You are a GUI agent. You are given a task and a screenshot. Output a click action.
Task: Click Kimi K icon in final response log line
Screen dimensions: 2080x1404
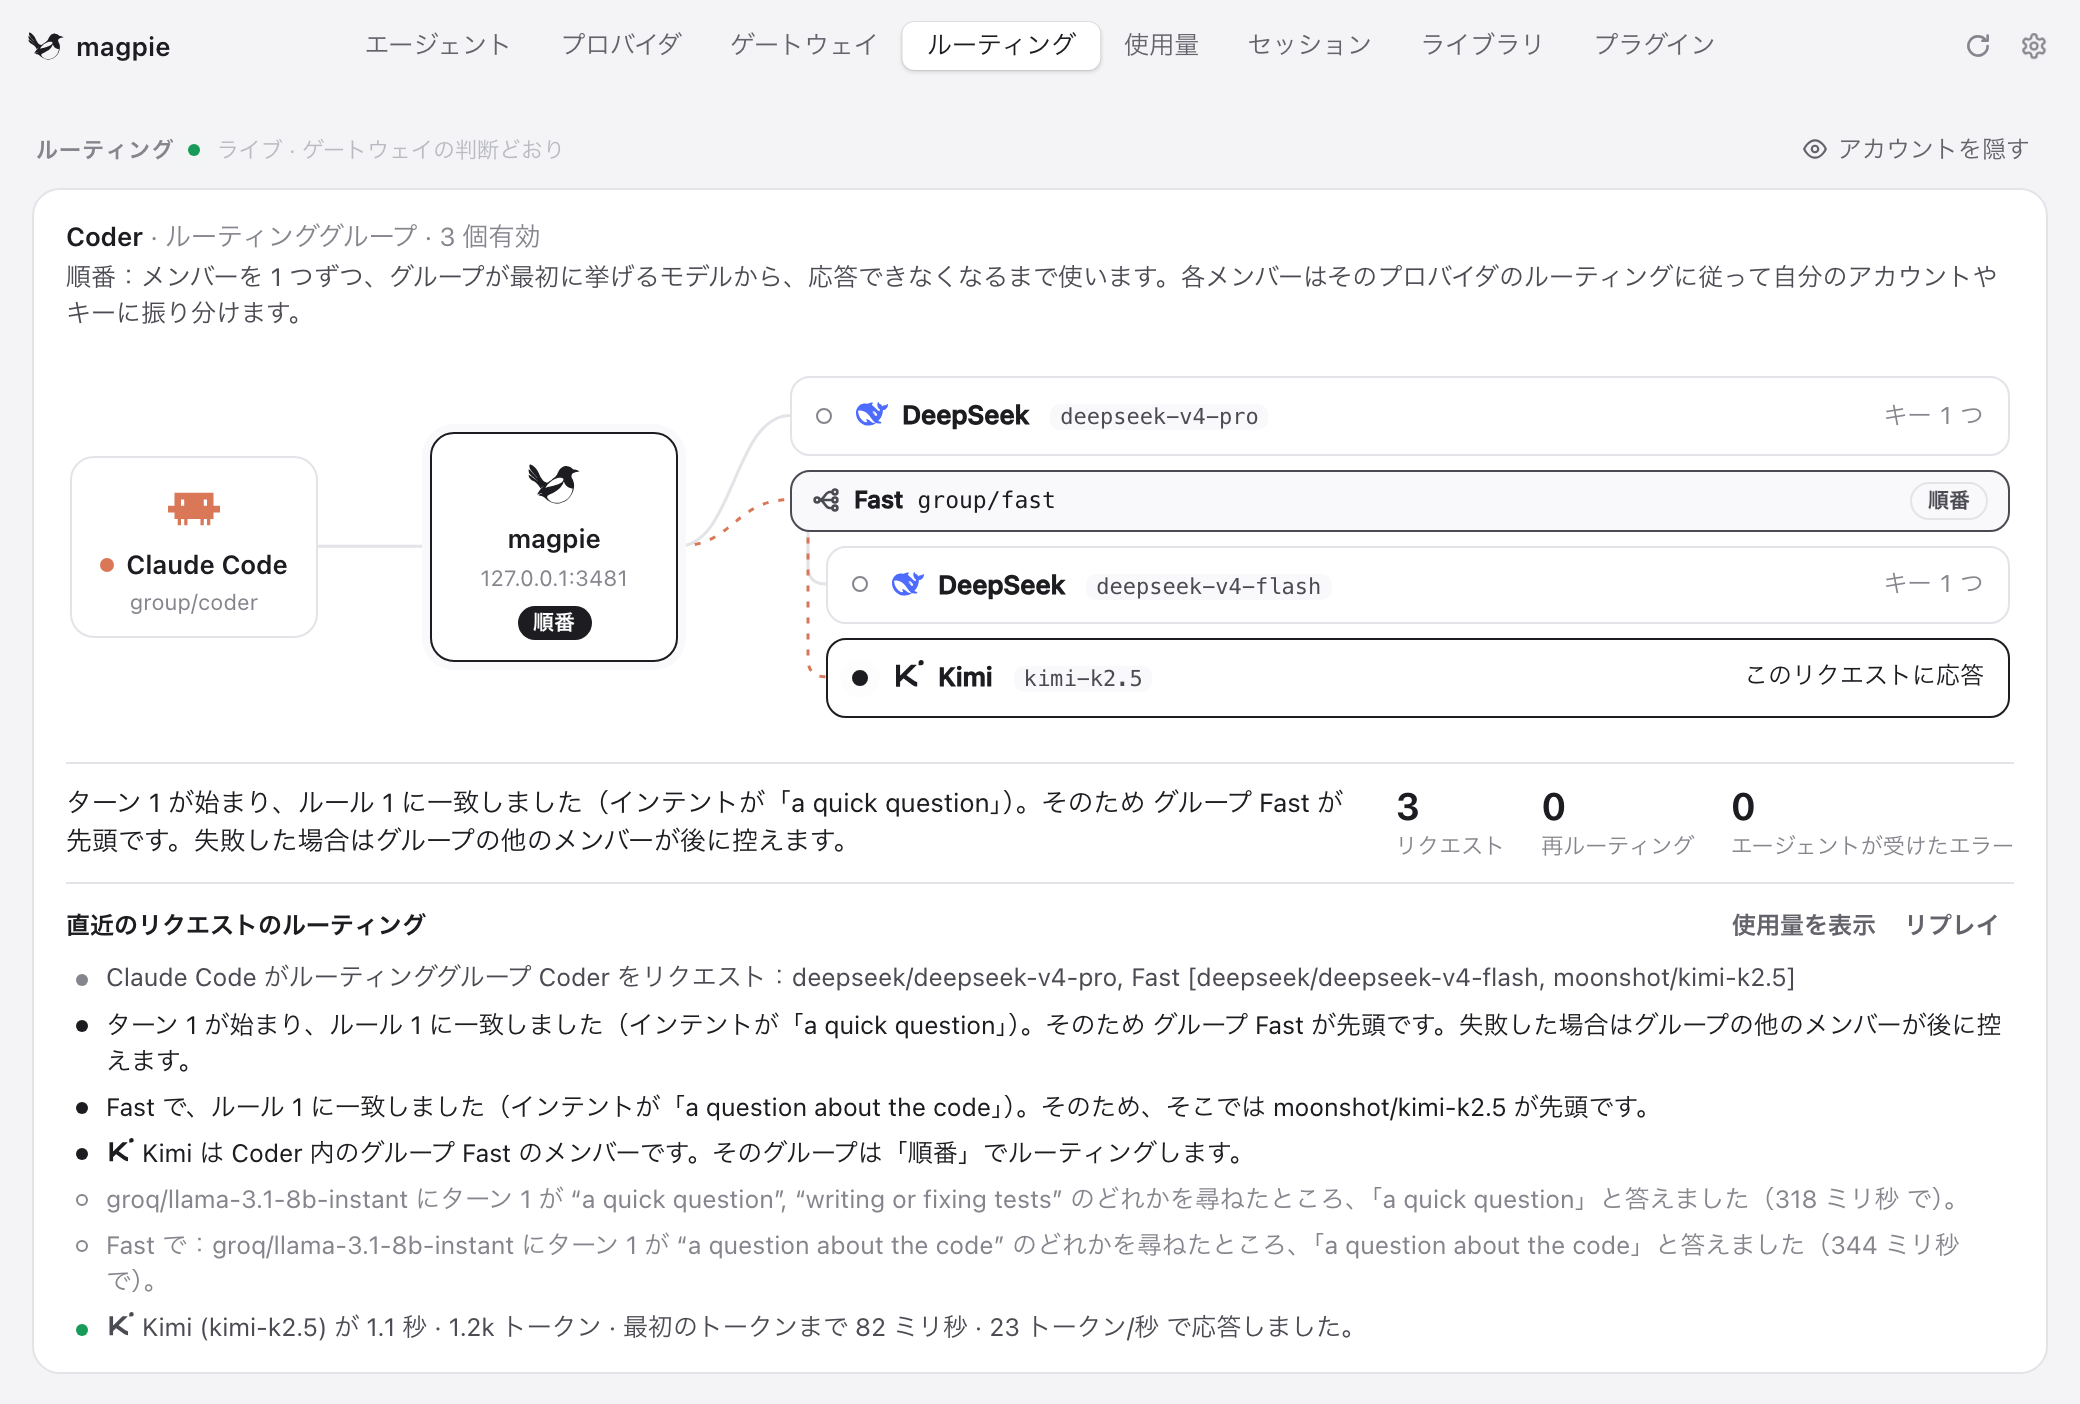pyautogui.click(x=120, y=1326)
